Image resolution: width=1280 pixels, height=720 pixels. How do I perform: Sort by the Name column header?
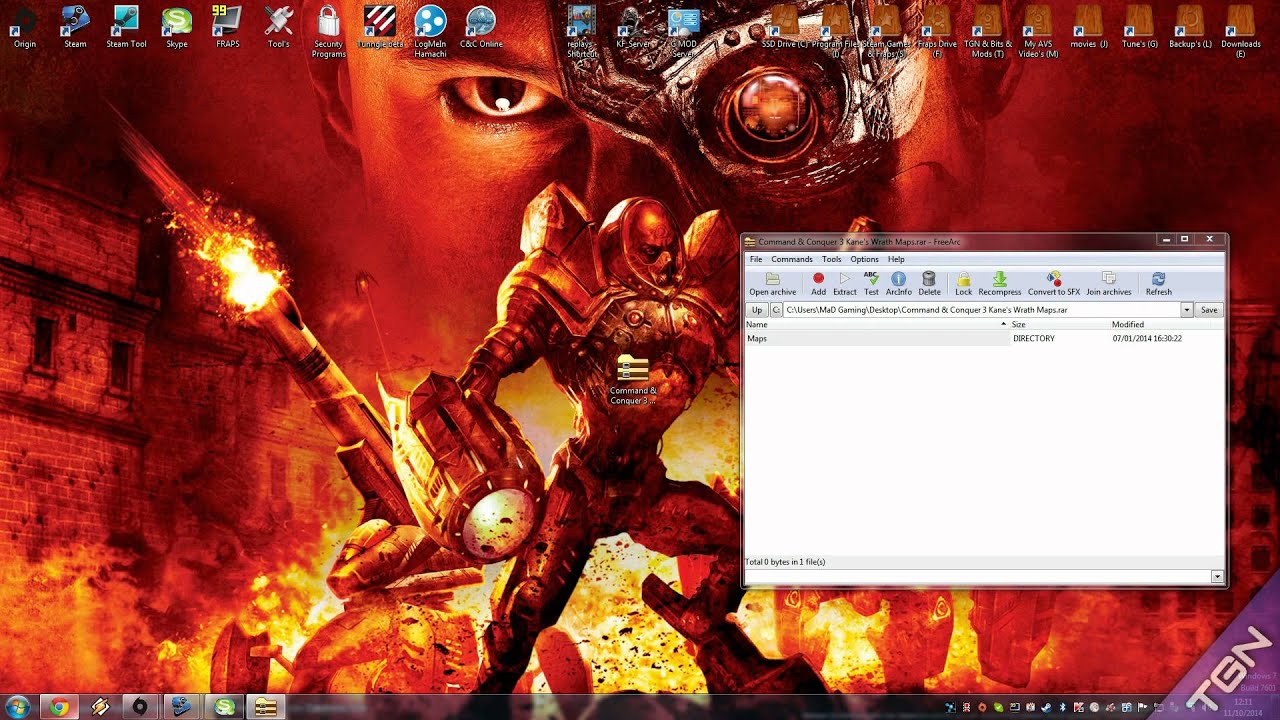click(x=876, y=324)
